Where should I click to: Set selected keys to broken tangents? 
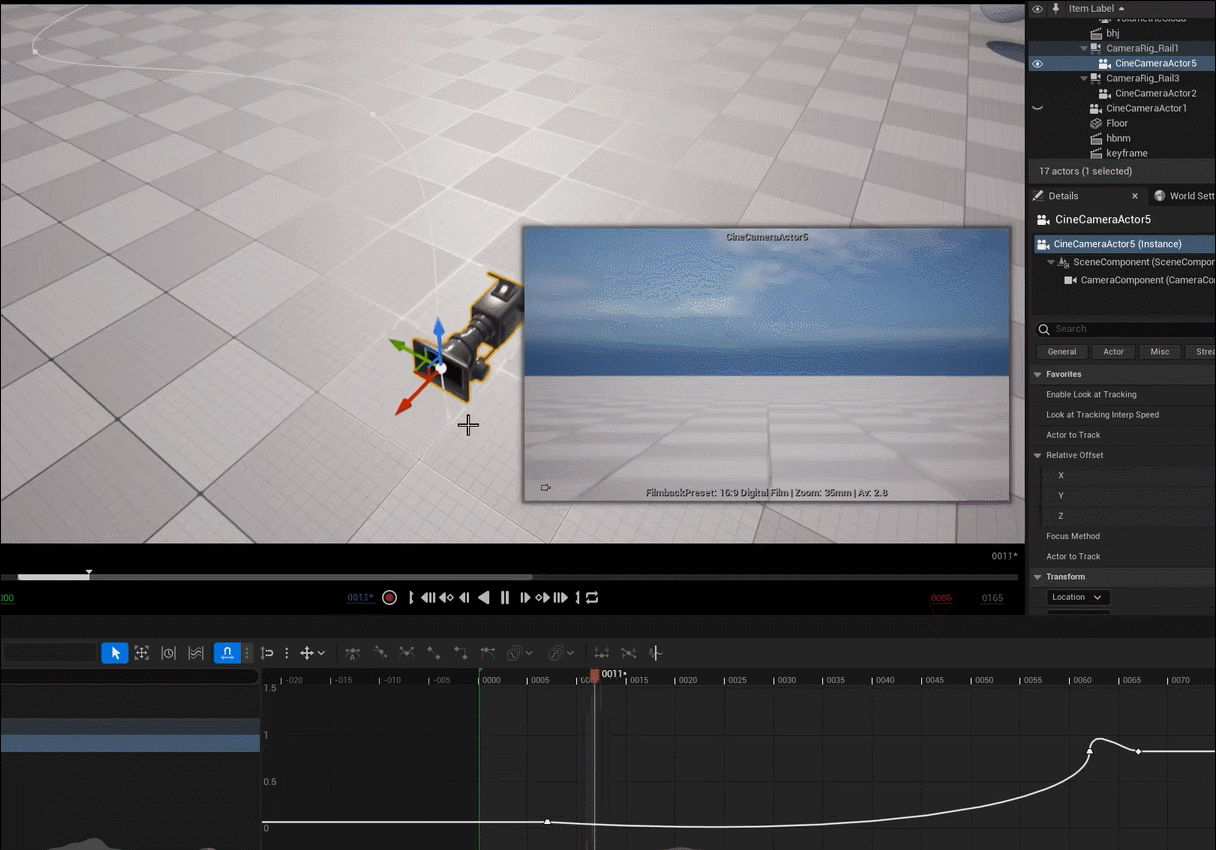[x=407, y=653]
